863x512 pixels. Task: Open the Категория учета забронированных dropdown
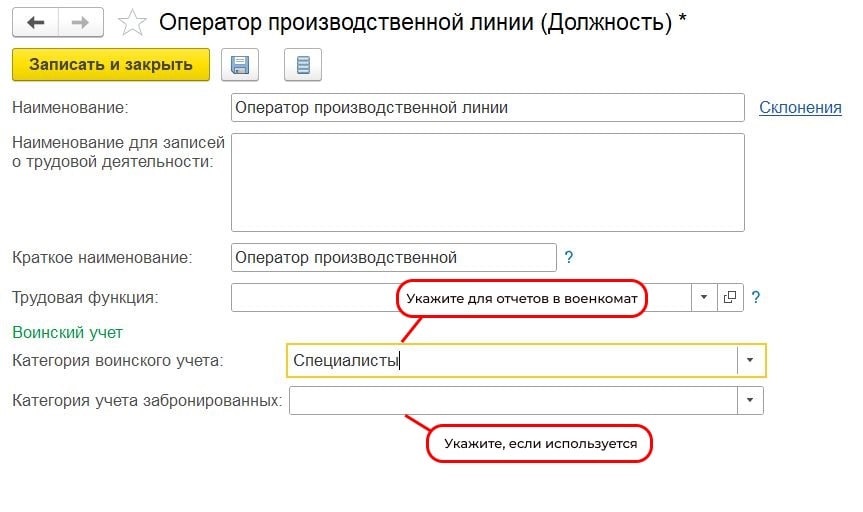coord(750,401)
